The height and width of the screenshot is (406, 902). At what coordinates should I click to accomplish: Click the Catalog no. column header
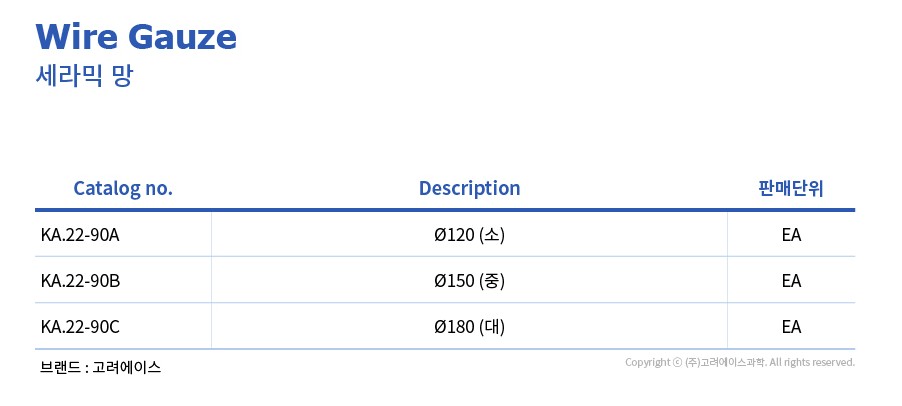point(123,188)
